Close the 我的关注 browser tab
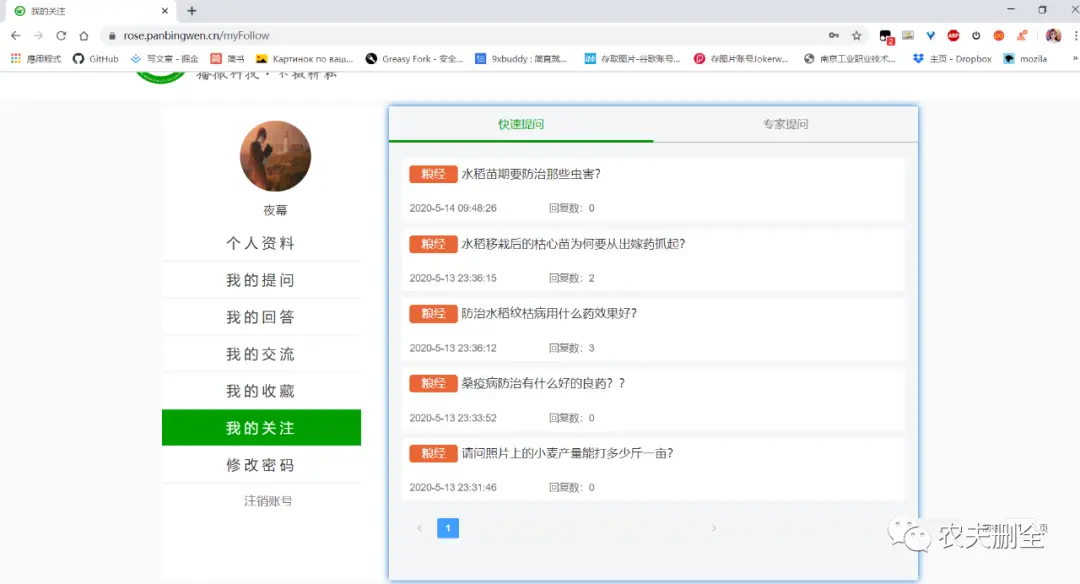The width and height of the screenshot is (1080, 584). click(165, 11)
